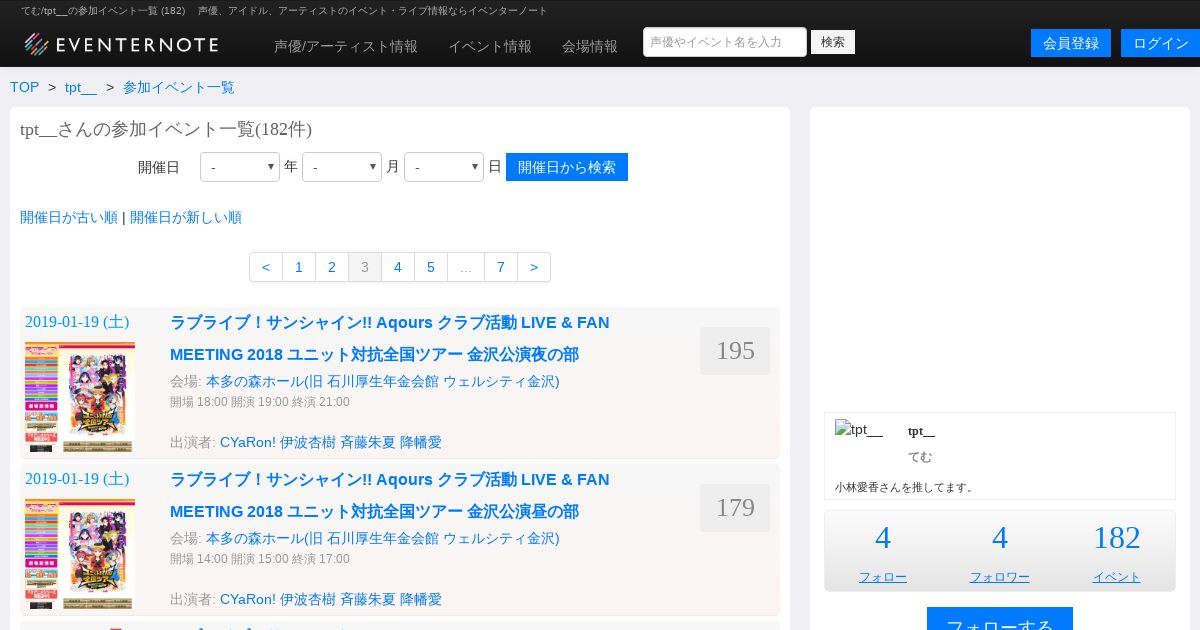
Task: Click participant count 179
Action: (735, 508)
